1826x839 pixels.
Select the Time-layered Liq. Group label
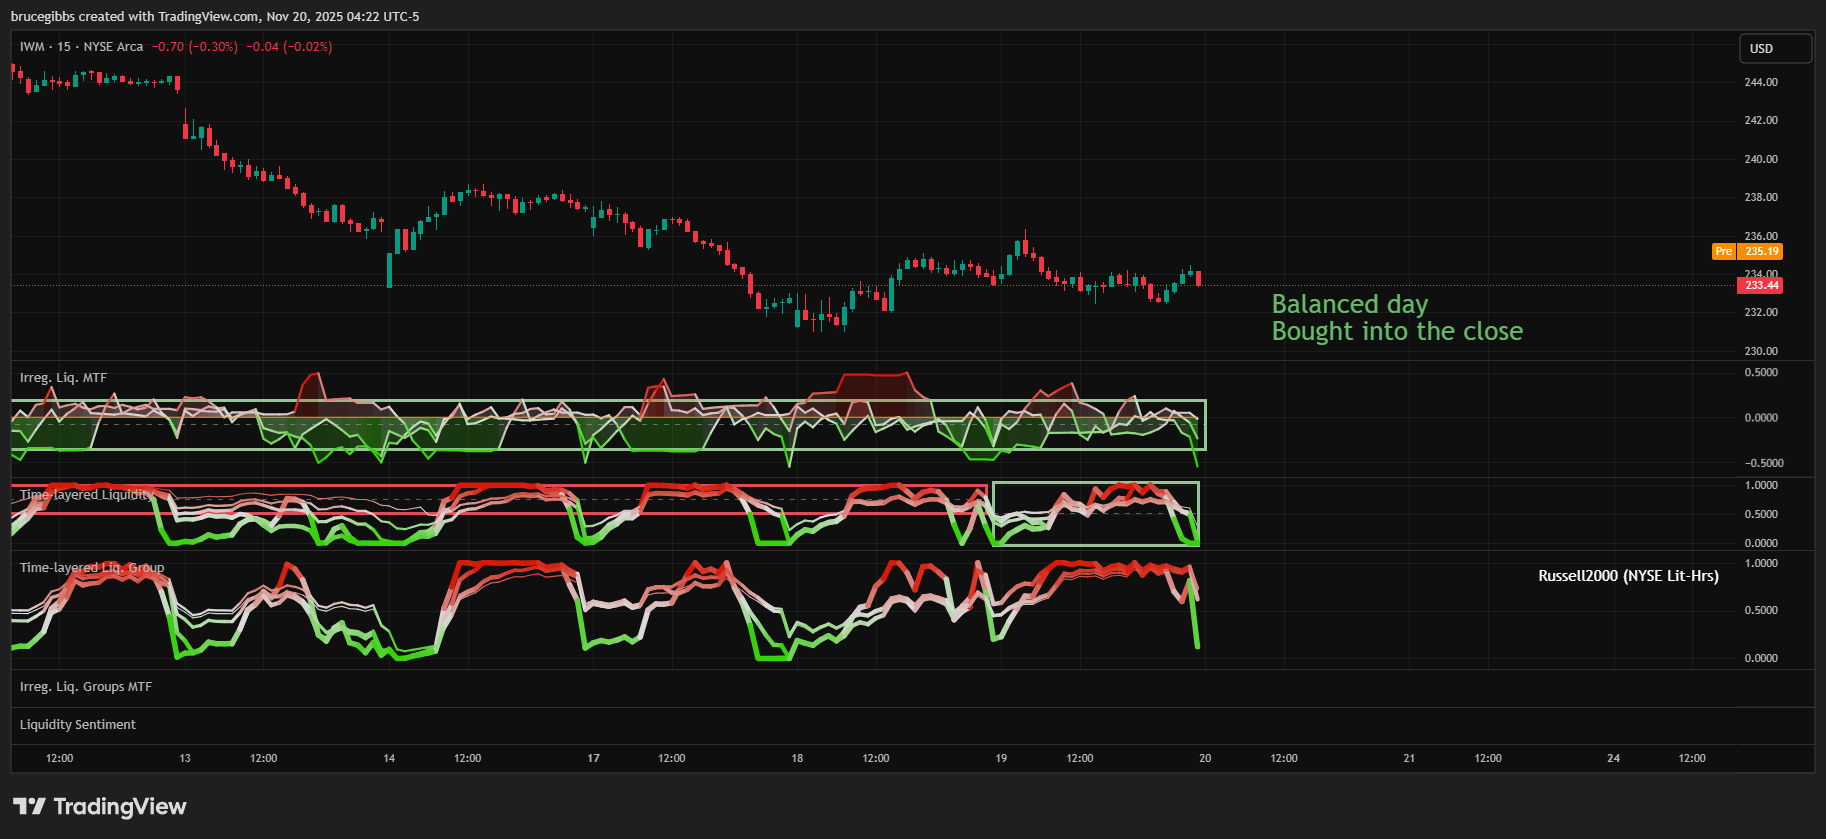[x=92, y=568]
